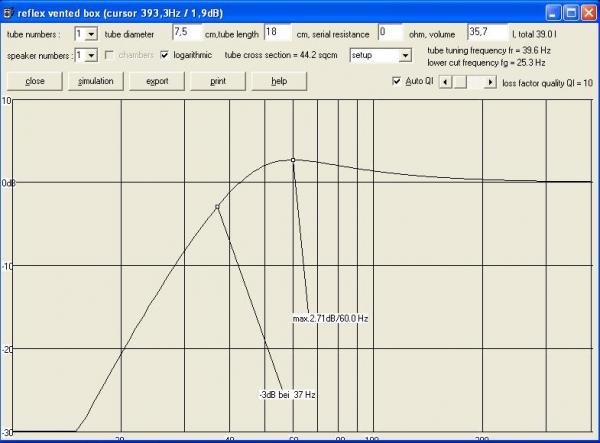Open the tube numbers dropdown

[92, 34]
